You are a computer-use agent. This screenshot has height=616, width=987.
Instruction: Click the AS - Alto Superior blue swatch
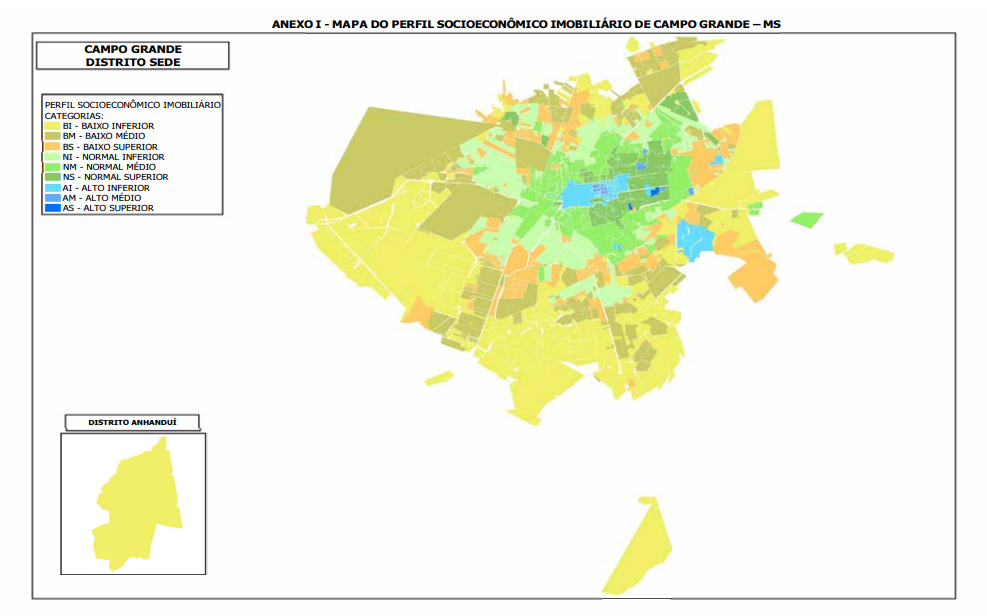tap(52, 208)
